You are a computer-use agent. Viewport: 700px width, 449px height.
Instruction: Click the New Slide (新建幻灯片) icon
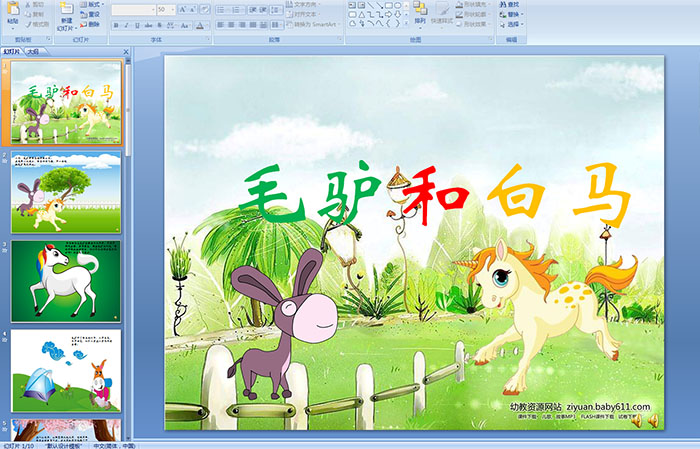[x=66, y=12]
